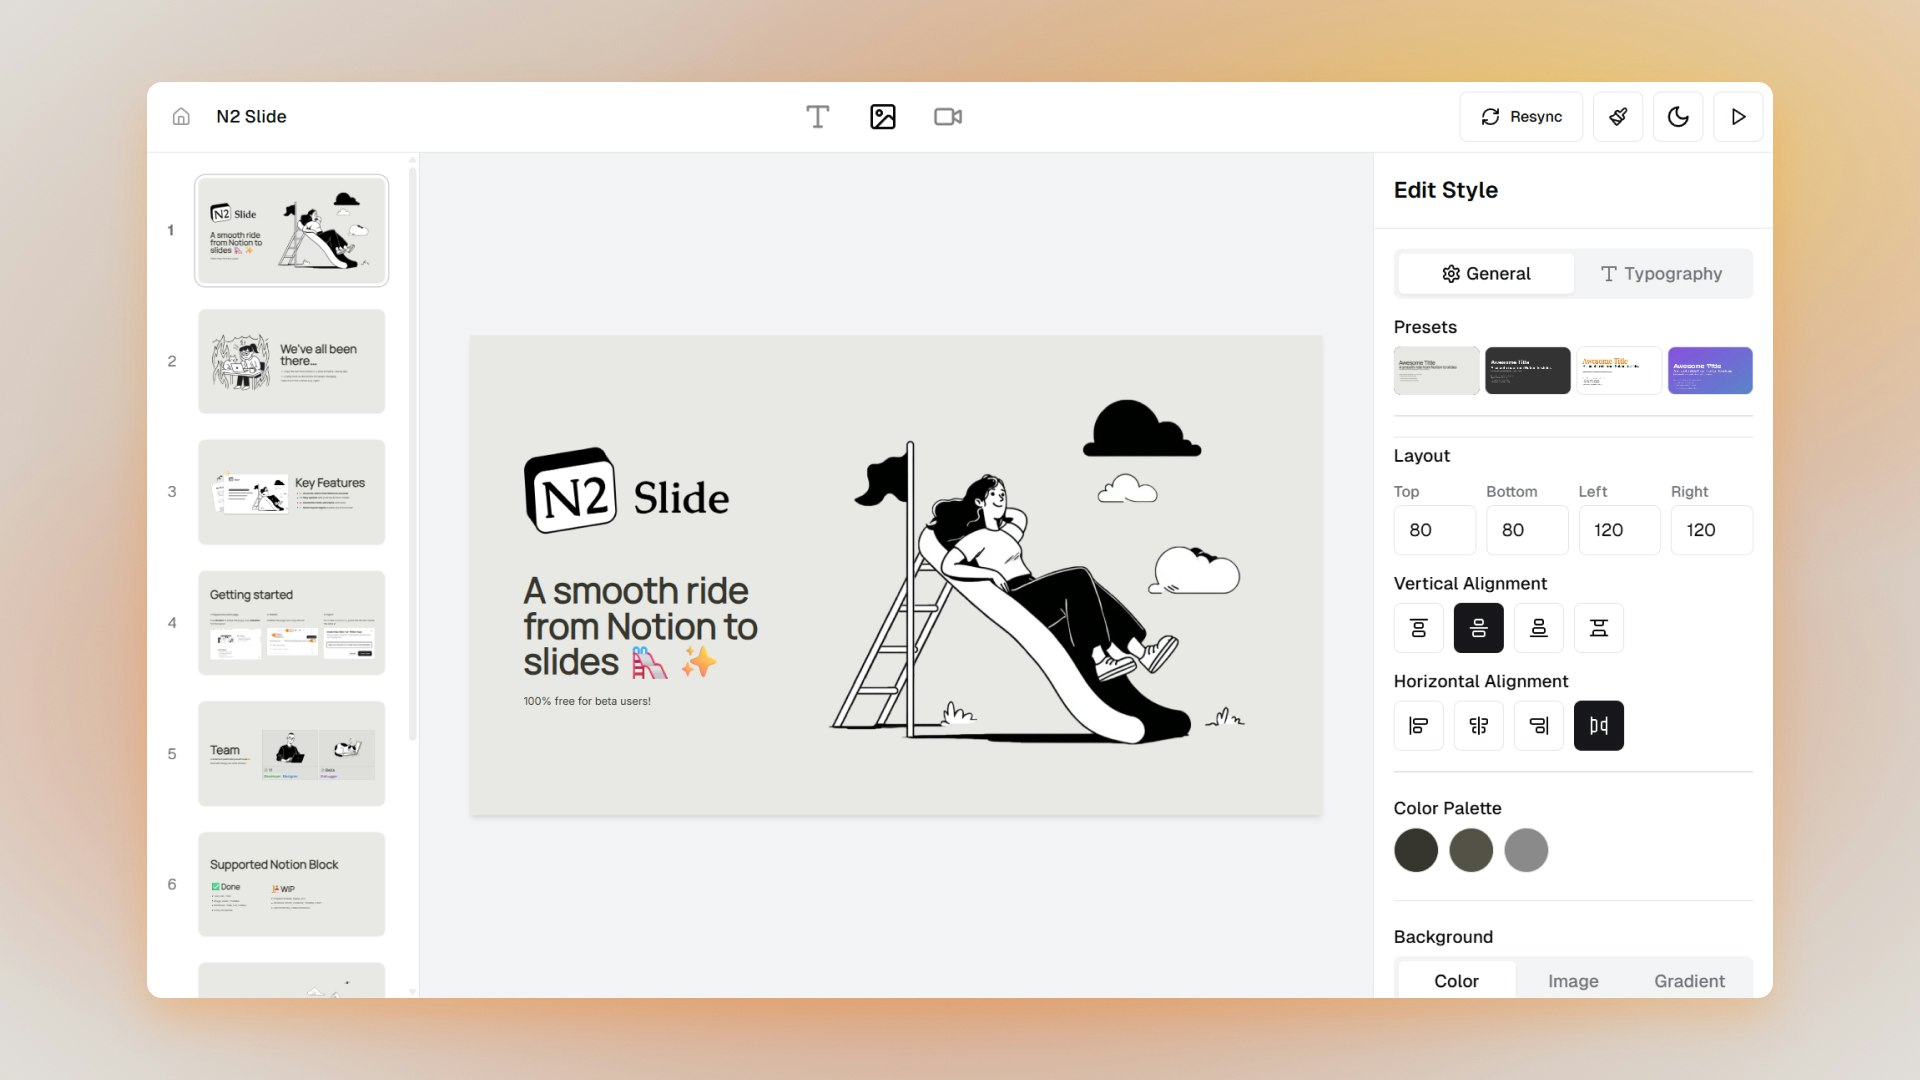
Task: Open the text formatting tool in top toolbar
Action: pos(818,116)
